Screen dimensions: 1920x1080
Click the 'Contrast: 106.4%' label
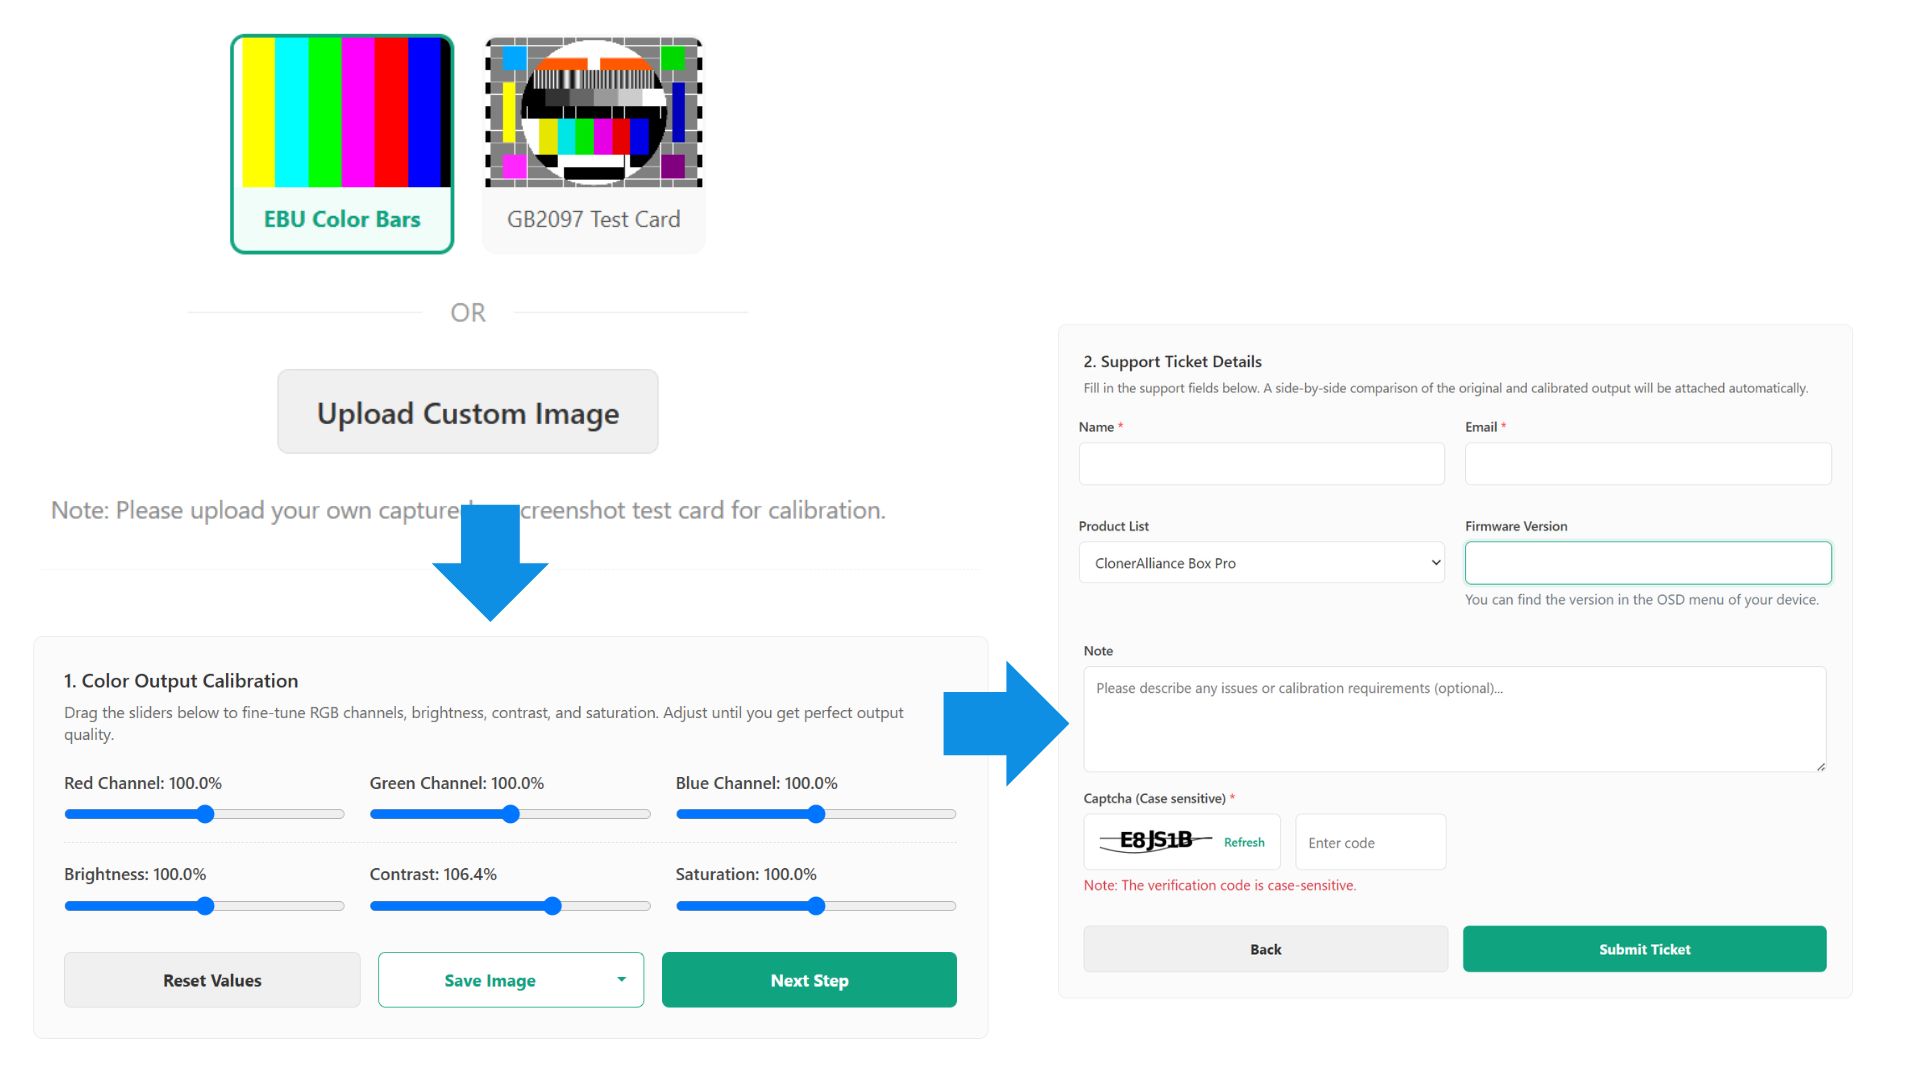(433, 874)
